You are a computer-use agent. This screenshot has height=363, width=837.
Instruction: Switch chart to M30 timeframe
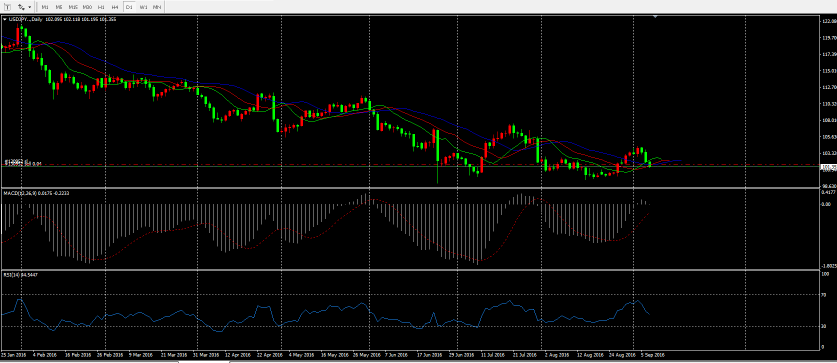[x=87, y=7]
